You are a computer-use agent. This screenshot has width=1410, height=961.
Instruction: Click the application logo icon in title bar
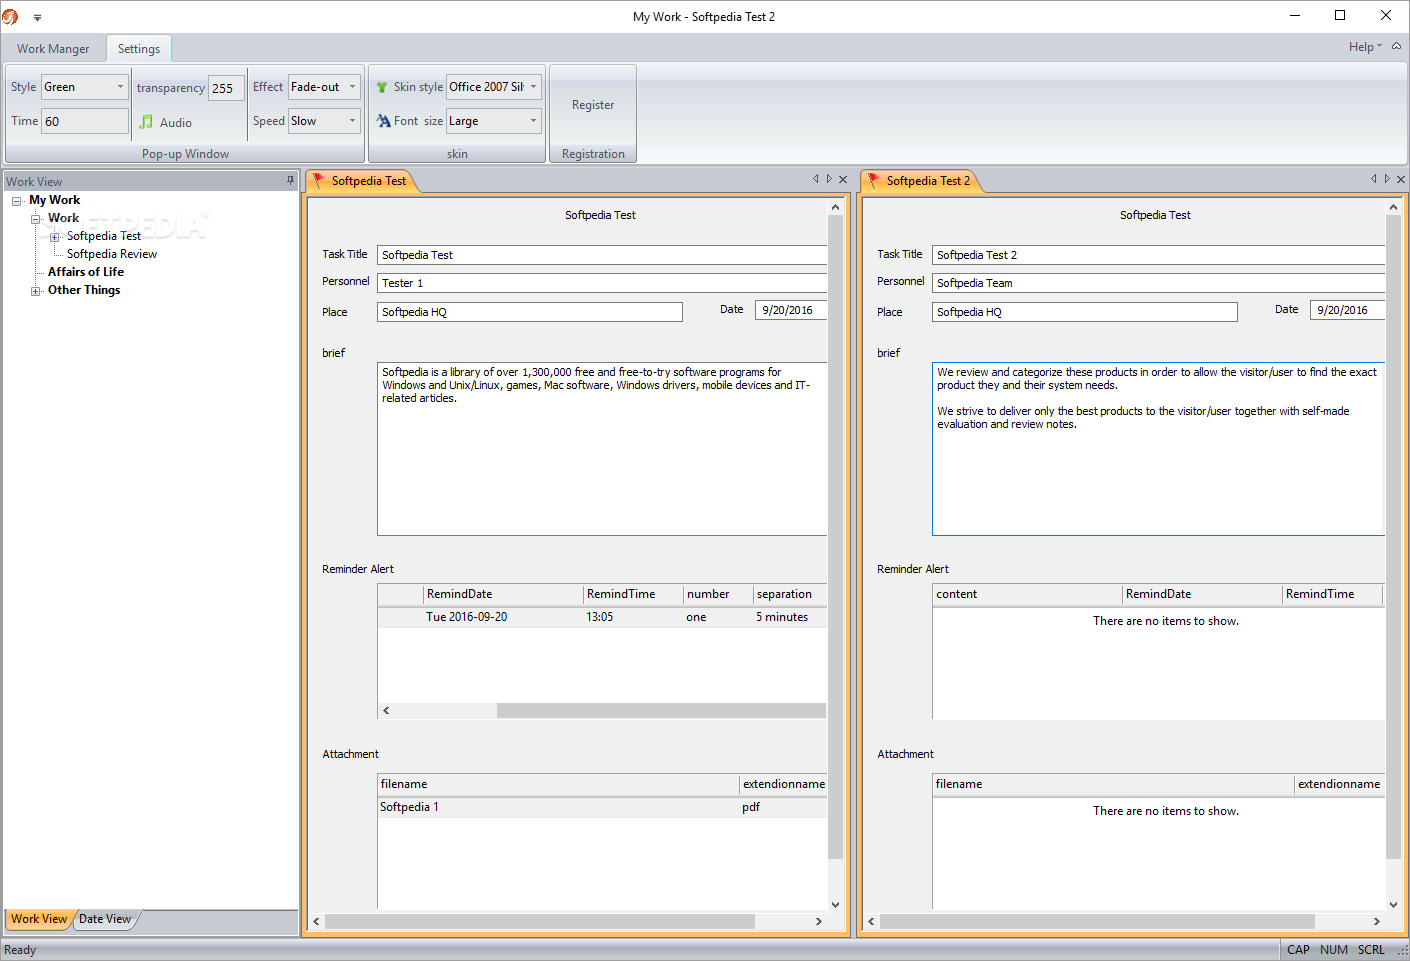click(10, 16)
